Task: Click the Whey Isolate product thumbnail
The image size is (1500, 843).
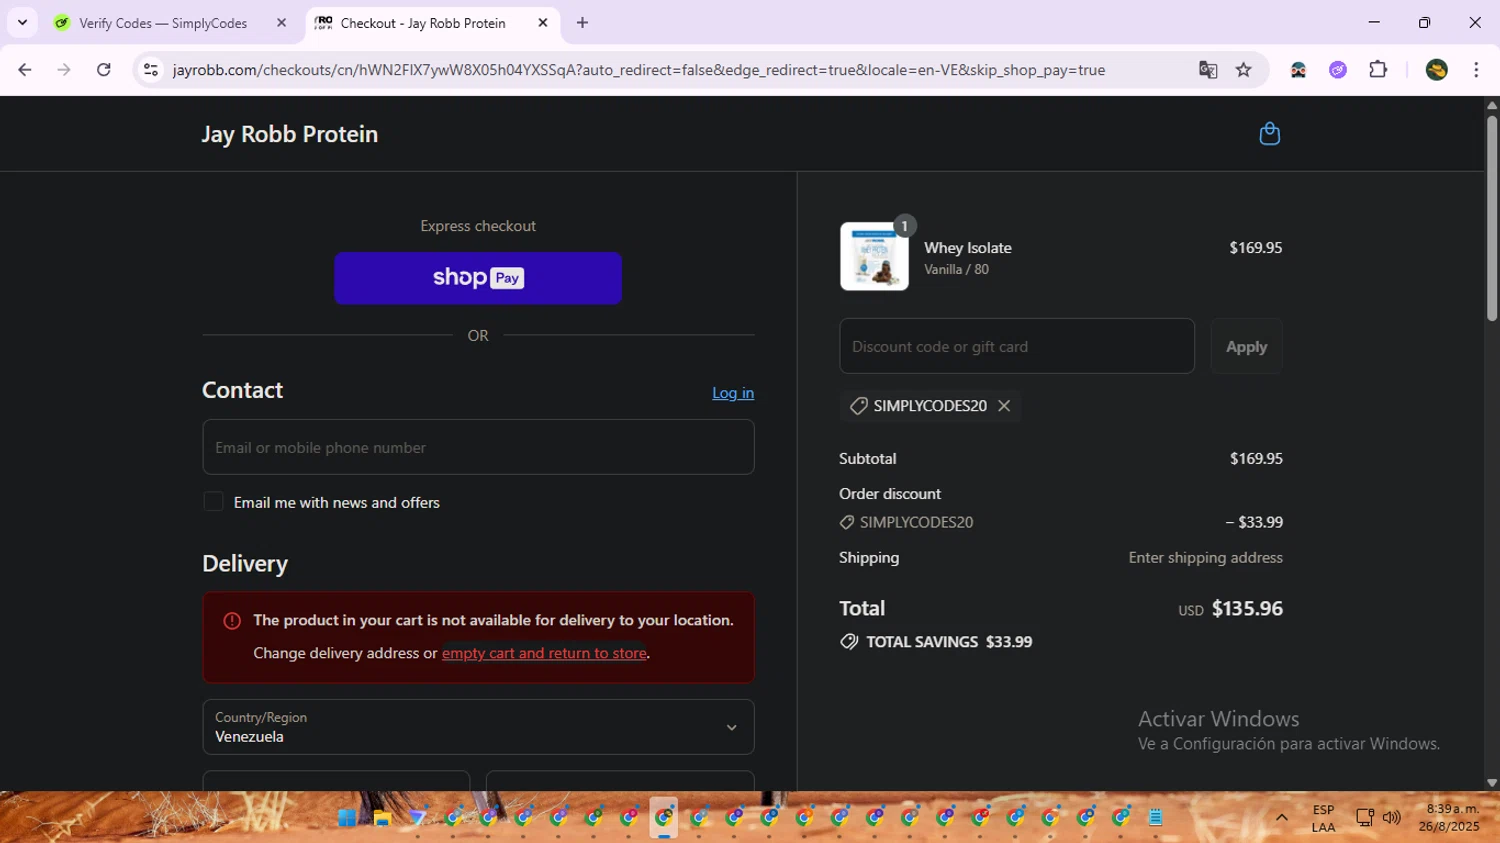Action: click(874, 257)
